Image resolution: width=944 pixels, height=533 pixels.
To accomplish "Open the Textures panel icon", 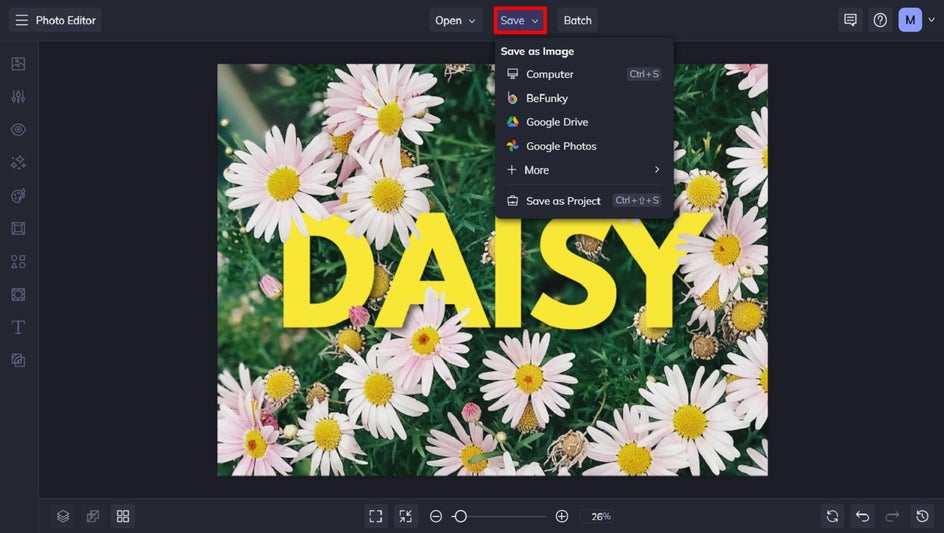I will pyautogui.click(x=18, y=360).
